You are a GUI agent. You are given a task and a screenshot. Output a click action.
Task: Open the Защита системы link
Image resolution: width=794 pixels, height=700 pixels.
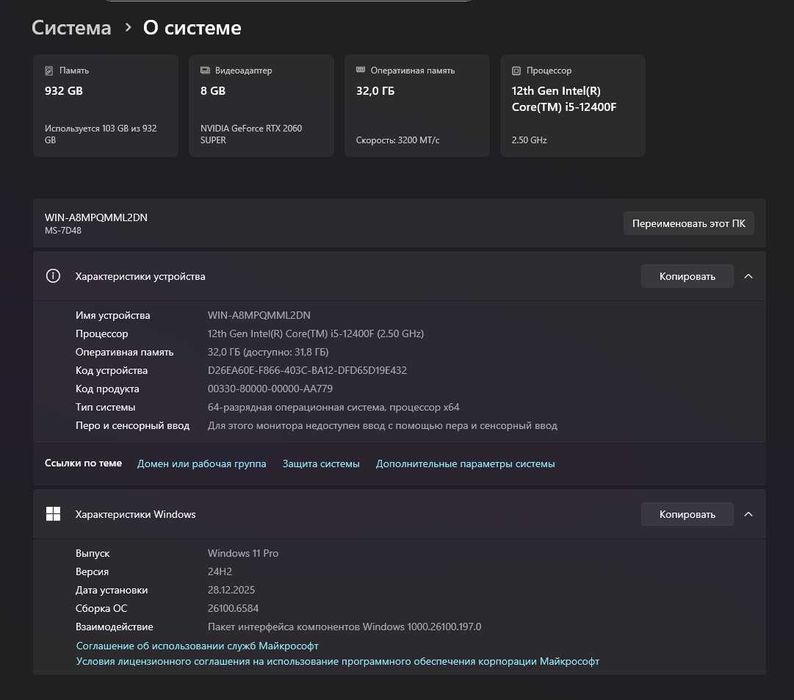(x=320, y=464)
